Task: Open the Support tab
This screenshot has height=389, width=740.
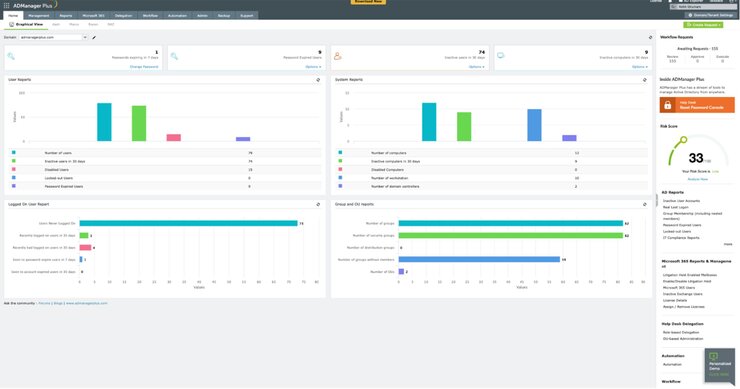Action: click(x=247, y=16)
